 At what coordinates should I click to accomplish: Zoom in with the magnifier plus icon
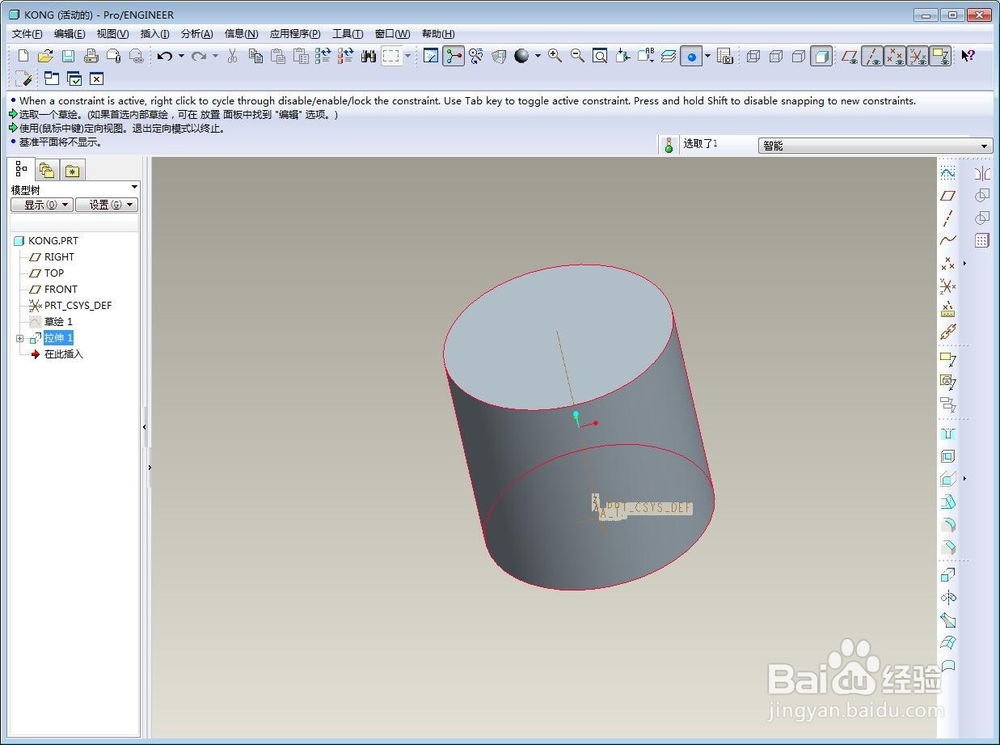pyautogui.click(x=555, y=56)
